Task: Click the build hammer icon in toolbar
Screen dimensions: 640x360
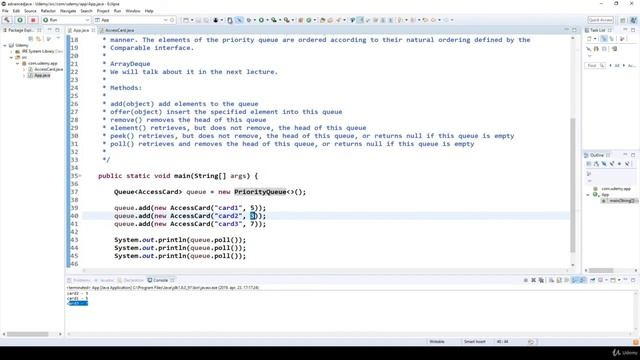Action: pos(7,20)
